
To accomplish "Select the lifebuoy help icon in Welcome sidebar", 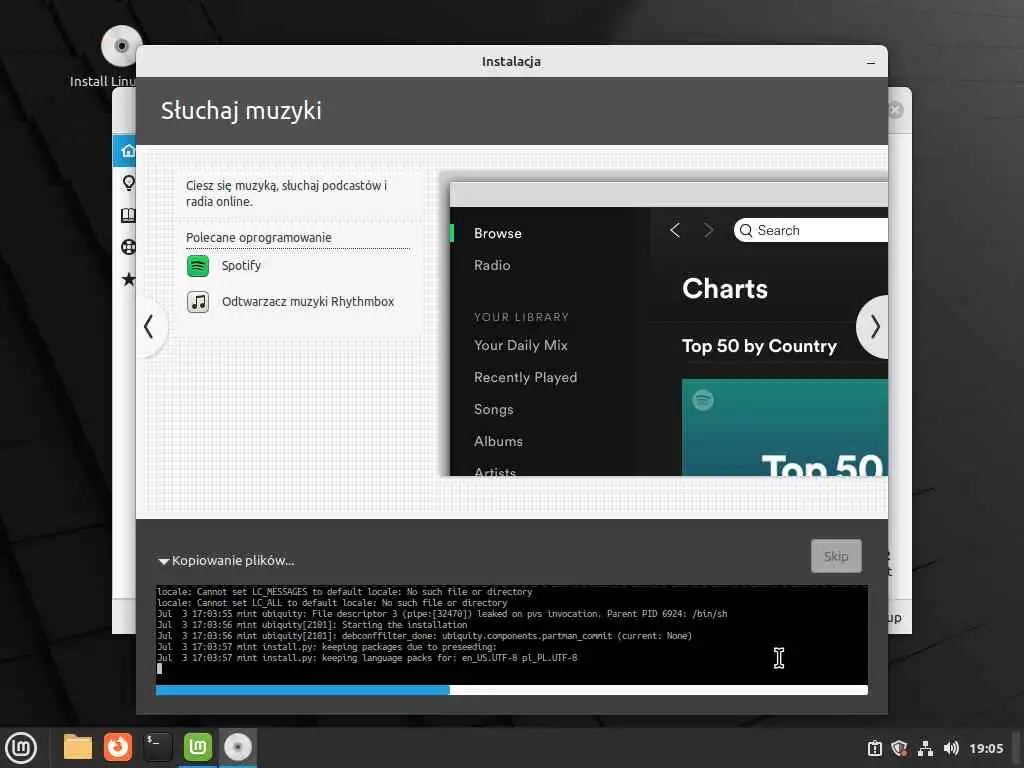I will [128, 247].
